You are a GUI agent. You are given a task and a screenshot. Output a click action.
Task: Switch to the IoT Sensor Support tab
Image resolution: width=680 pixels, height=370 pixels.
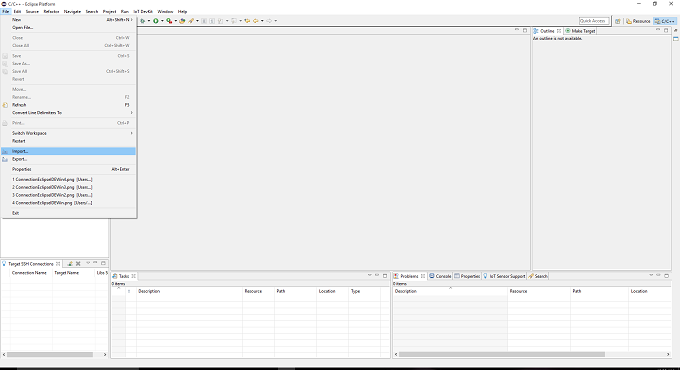point(504,276)
